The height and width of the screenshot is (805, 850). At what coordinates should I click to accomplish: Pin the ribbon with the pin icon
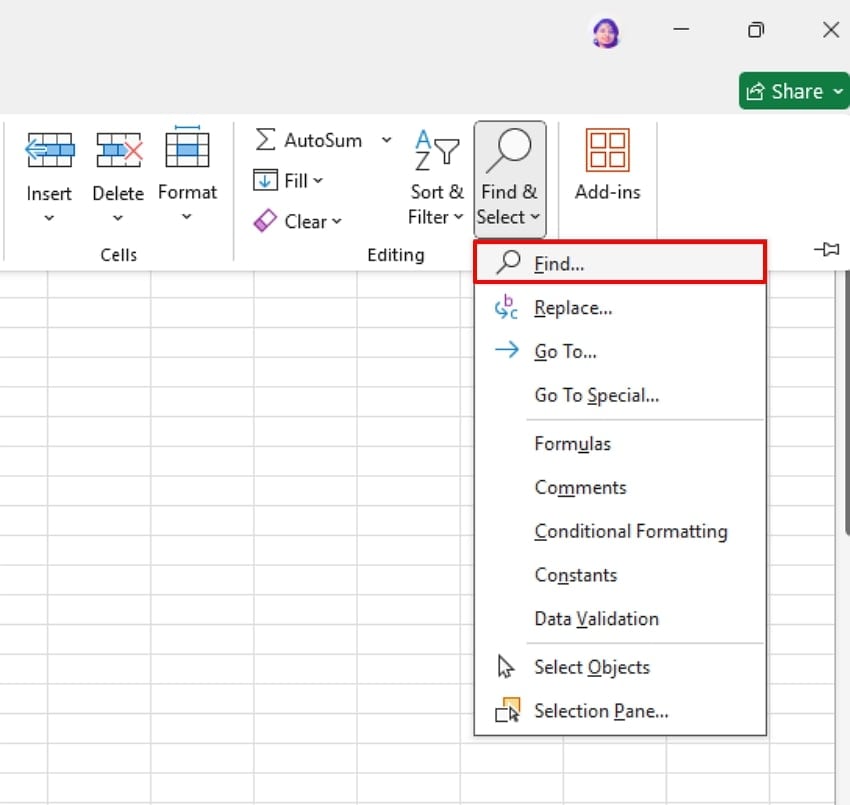(x=827, y=249)
